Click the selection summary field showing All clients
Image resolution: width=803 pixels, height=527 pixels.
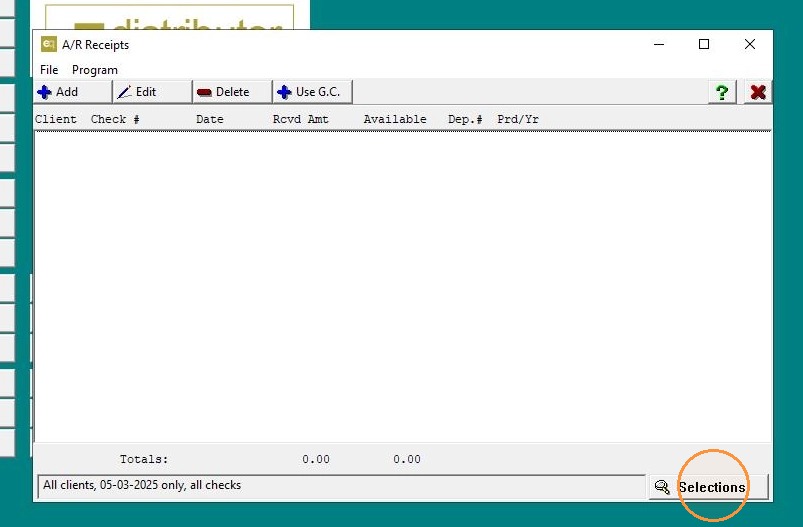tap(342, 486)
